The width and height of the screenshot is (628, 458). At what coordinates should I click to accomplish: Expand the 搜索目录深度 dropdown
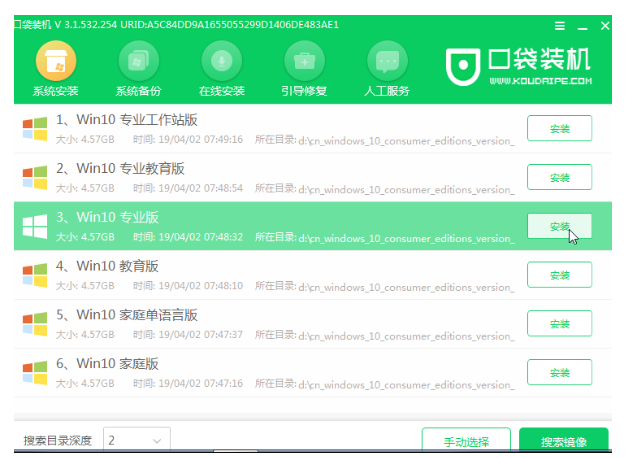click(137, 440)
